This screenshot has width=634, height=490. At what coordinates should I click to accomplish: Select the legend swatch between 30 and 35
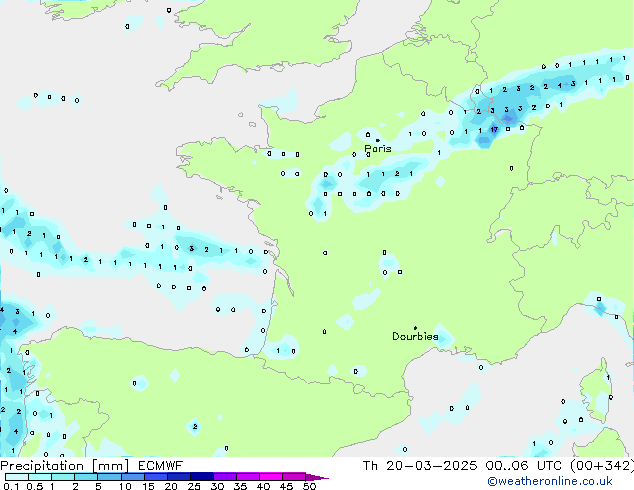pyautogui.click(x=224, y=477)
